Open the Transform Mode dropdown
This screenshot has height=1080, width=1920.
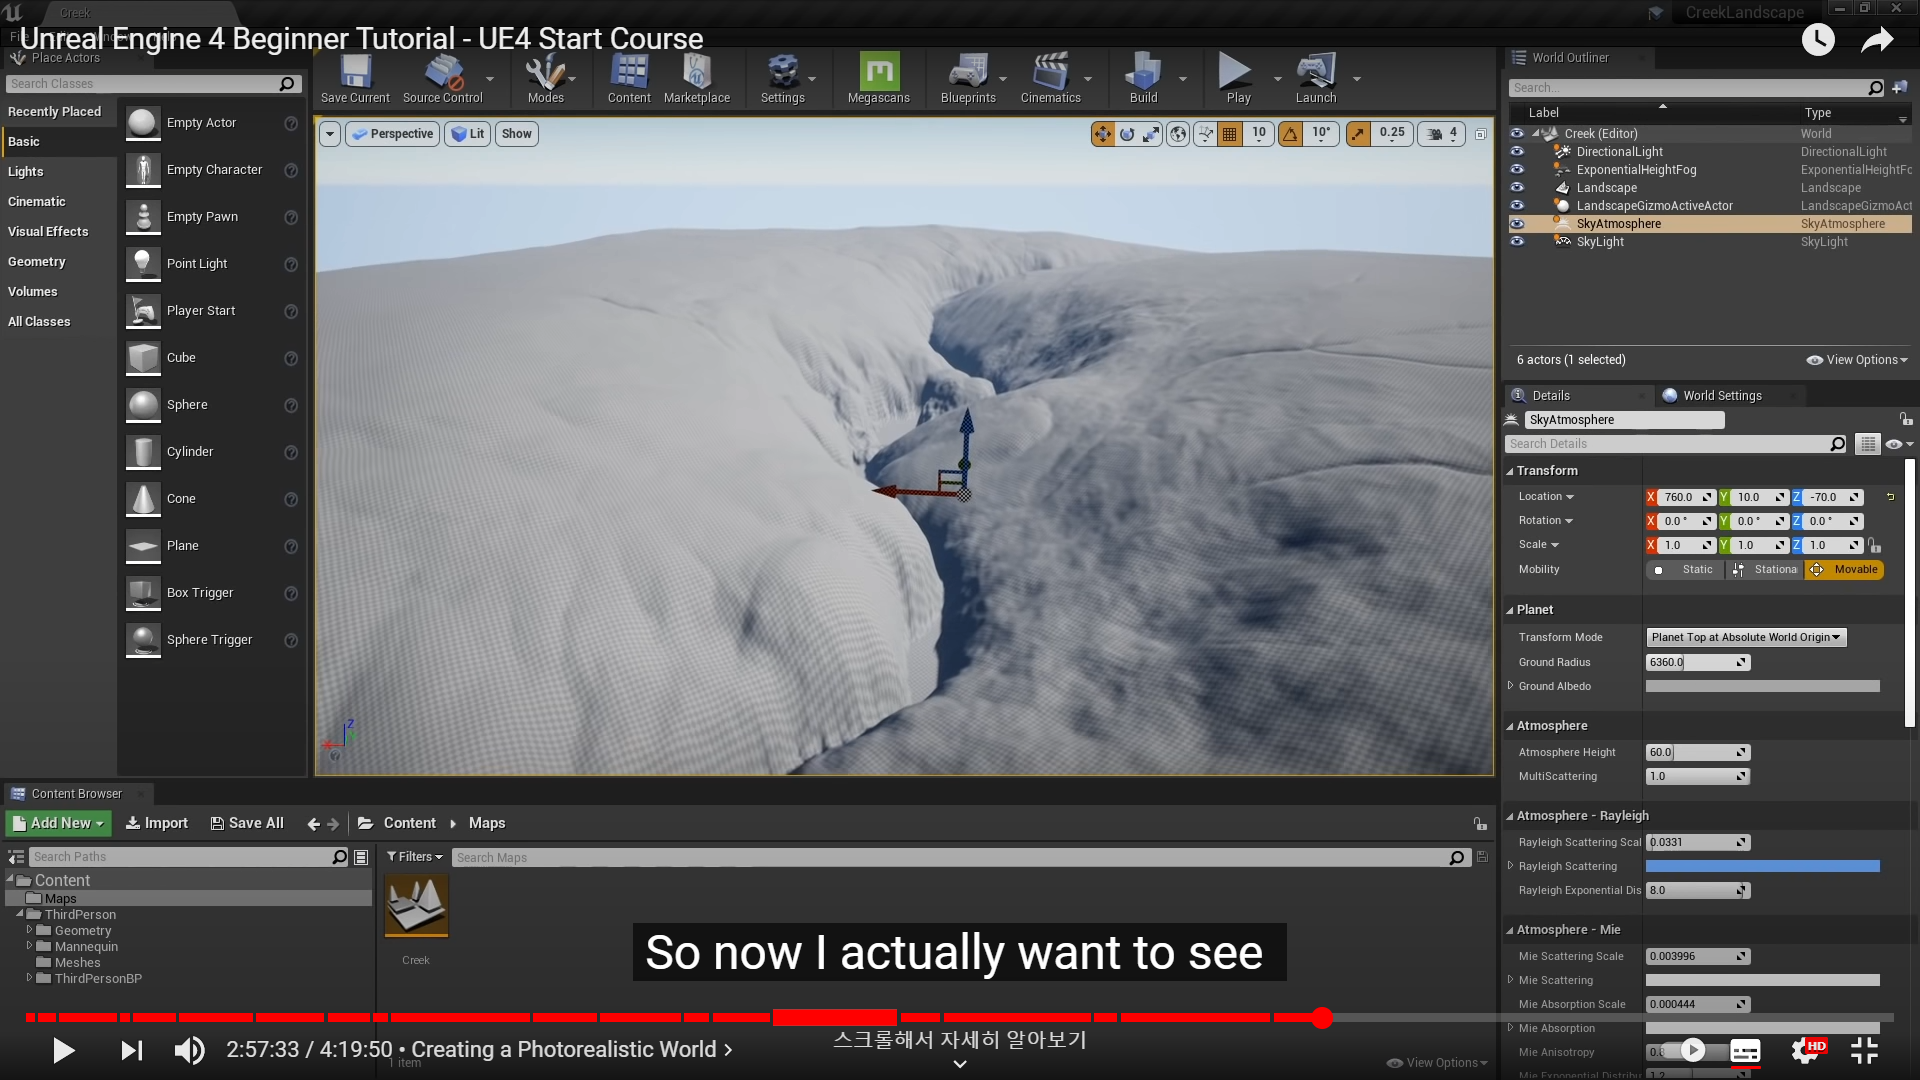1745,638
